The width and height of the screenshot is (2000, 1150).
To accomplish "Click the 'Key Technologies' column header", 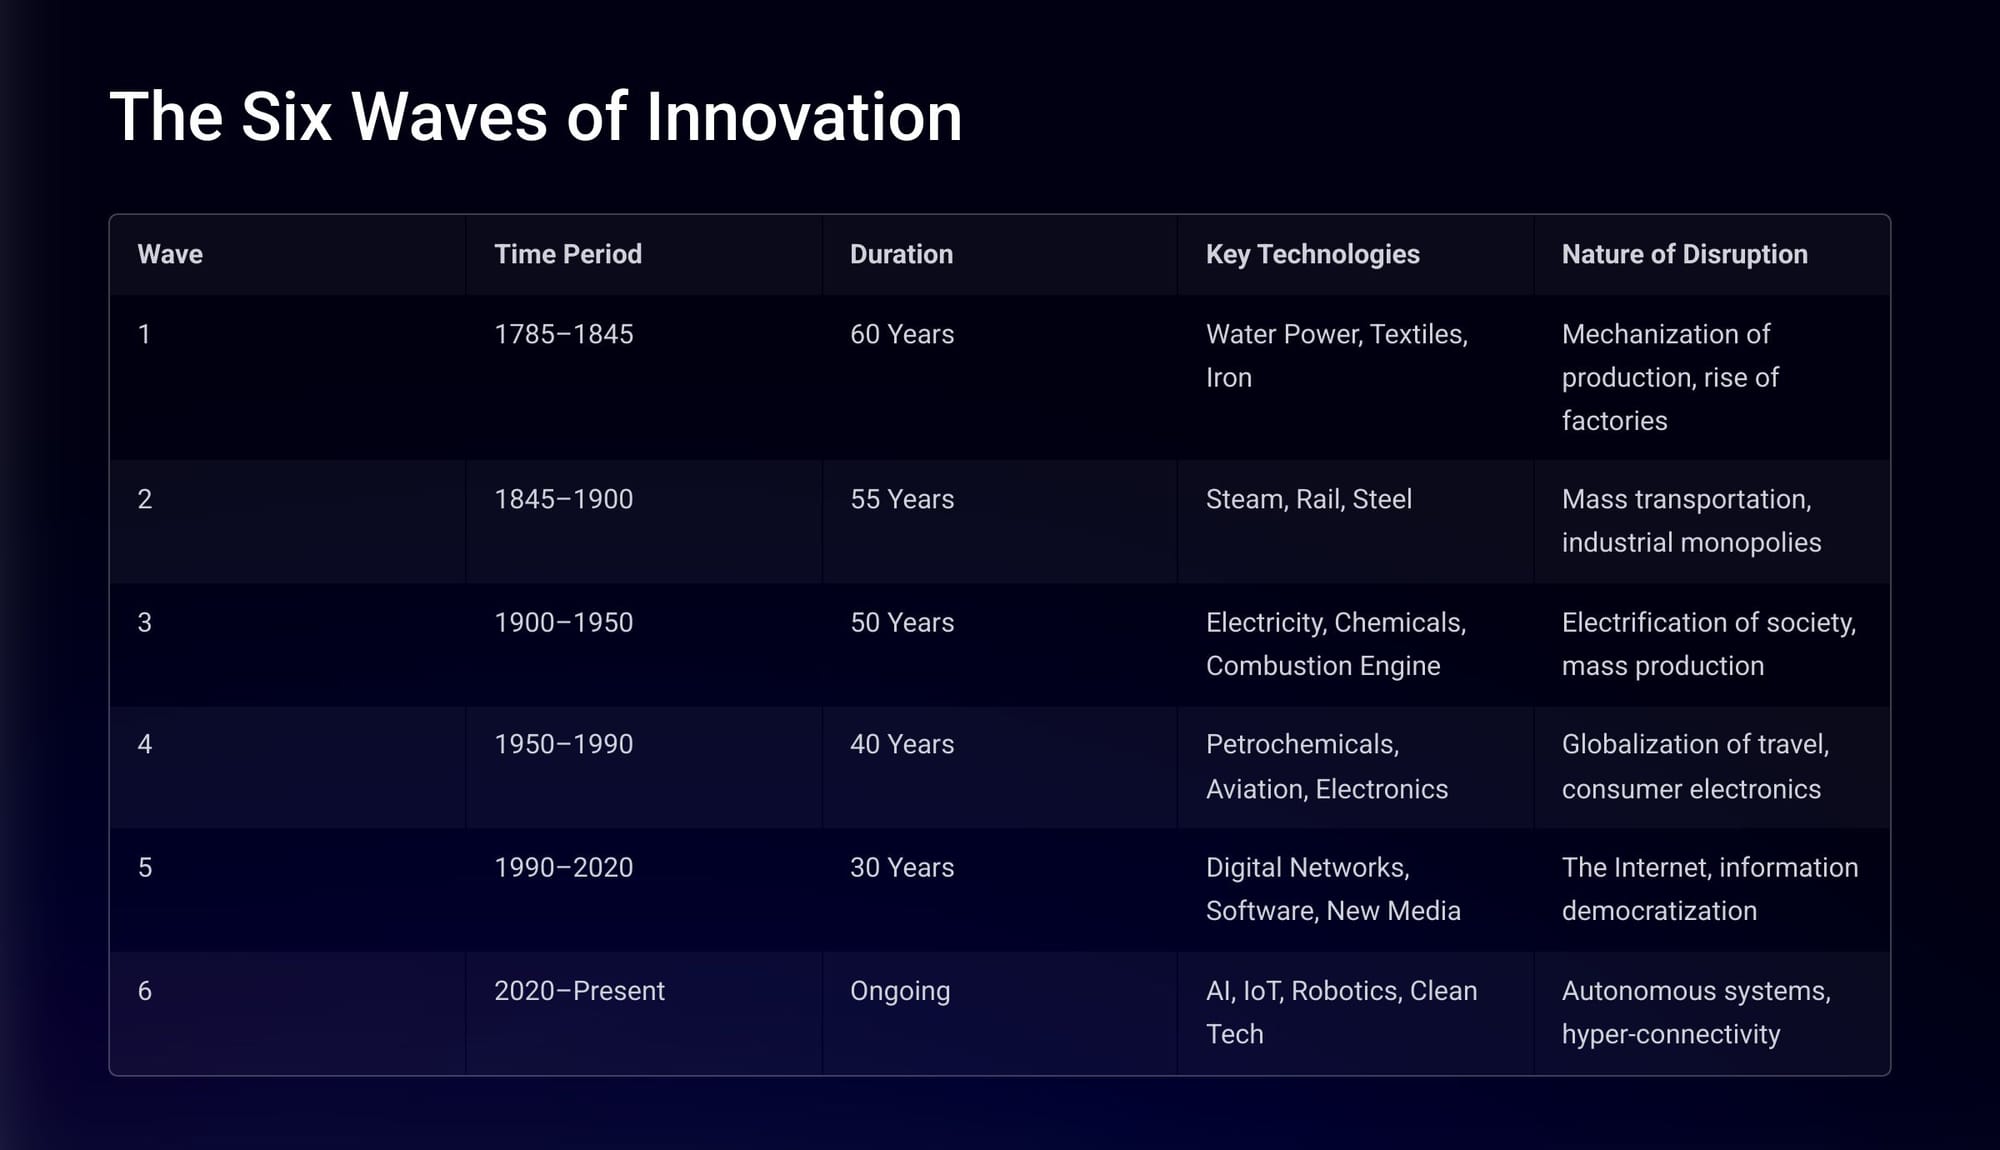I will pyautogui.click(x=1356, y=255).
